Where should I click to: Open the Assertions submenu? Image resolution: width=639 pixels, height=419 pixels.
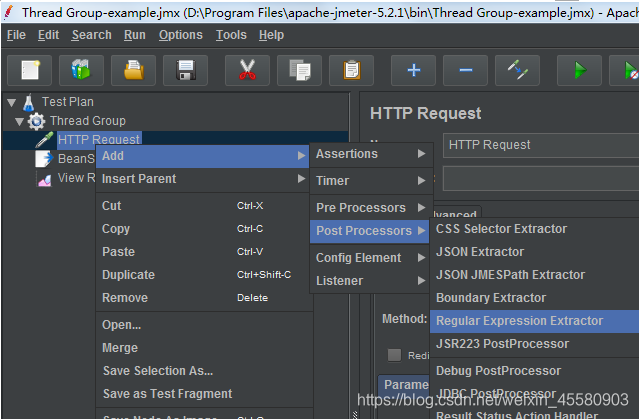point(371,154)
